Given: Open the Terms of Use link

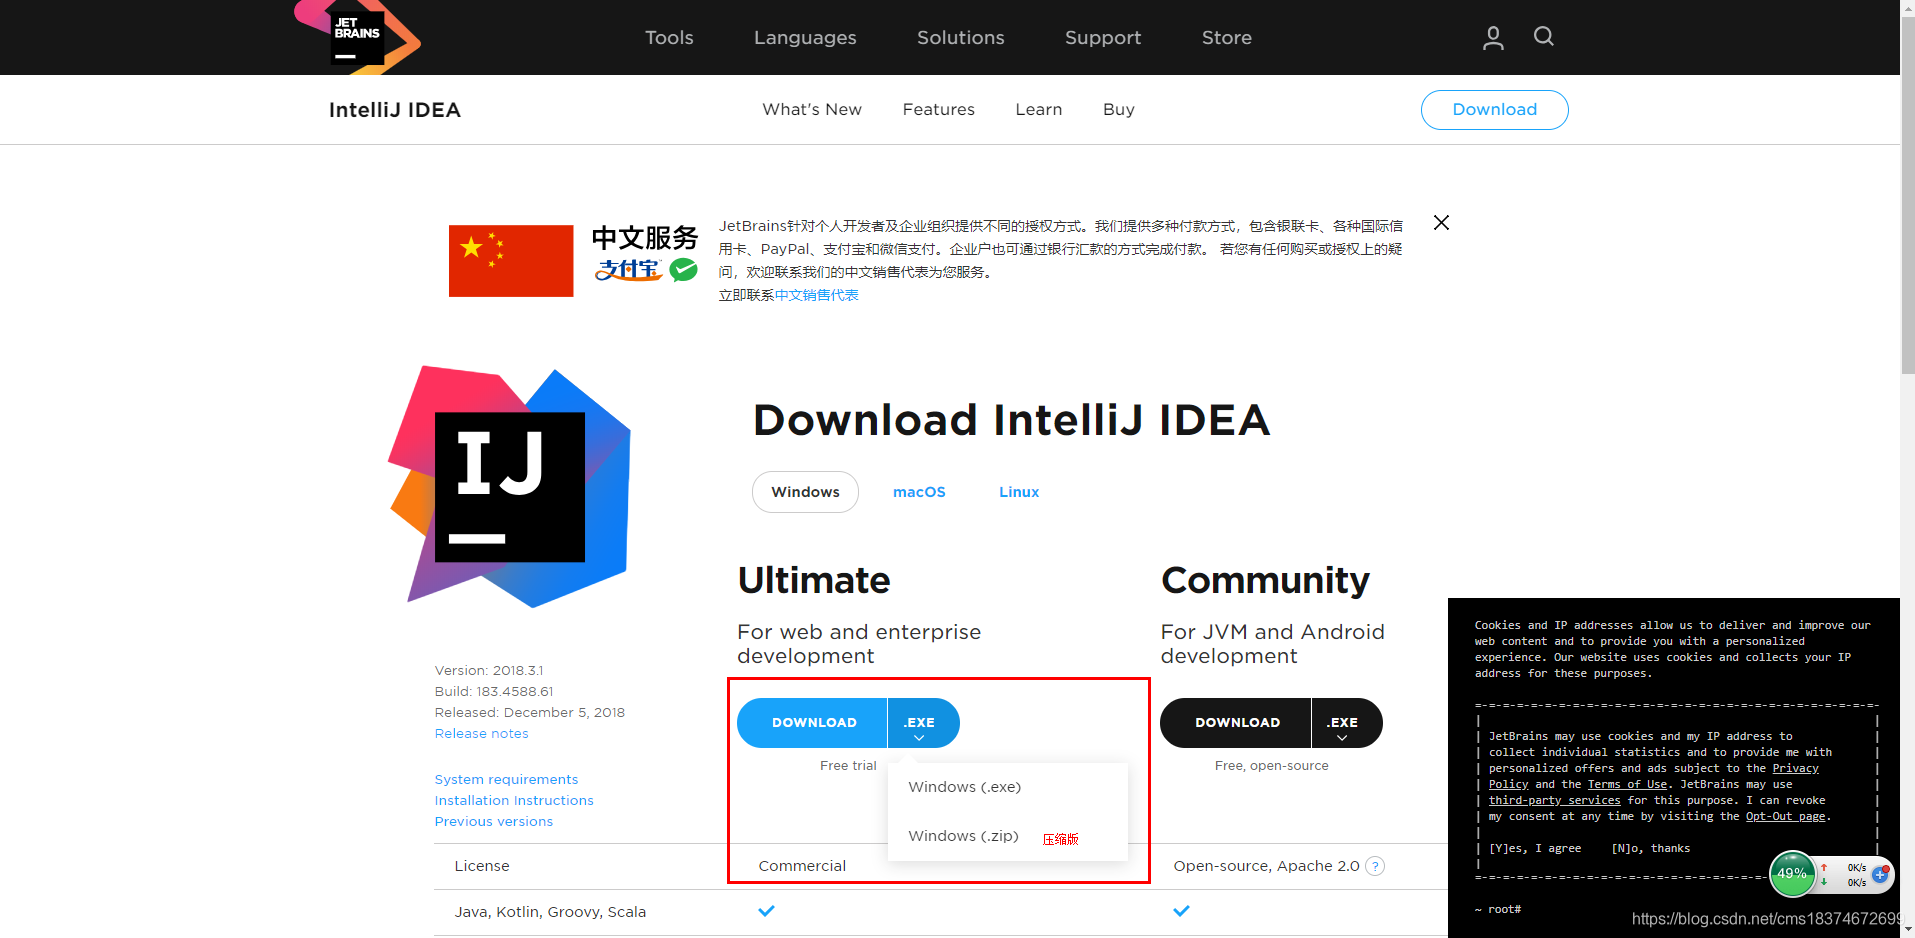Looking at the screenshot, I should (x=1627, y=784).
